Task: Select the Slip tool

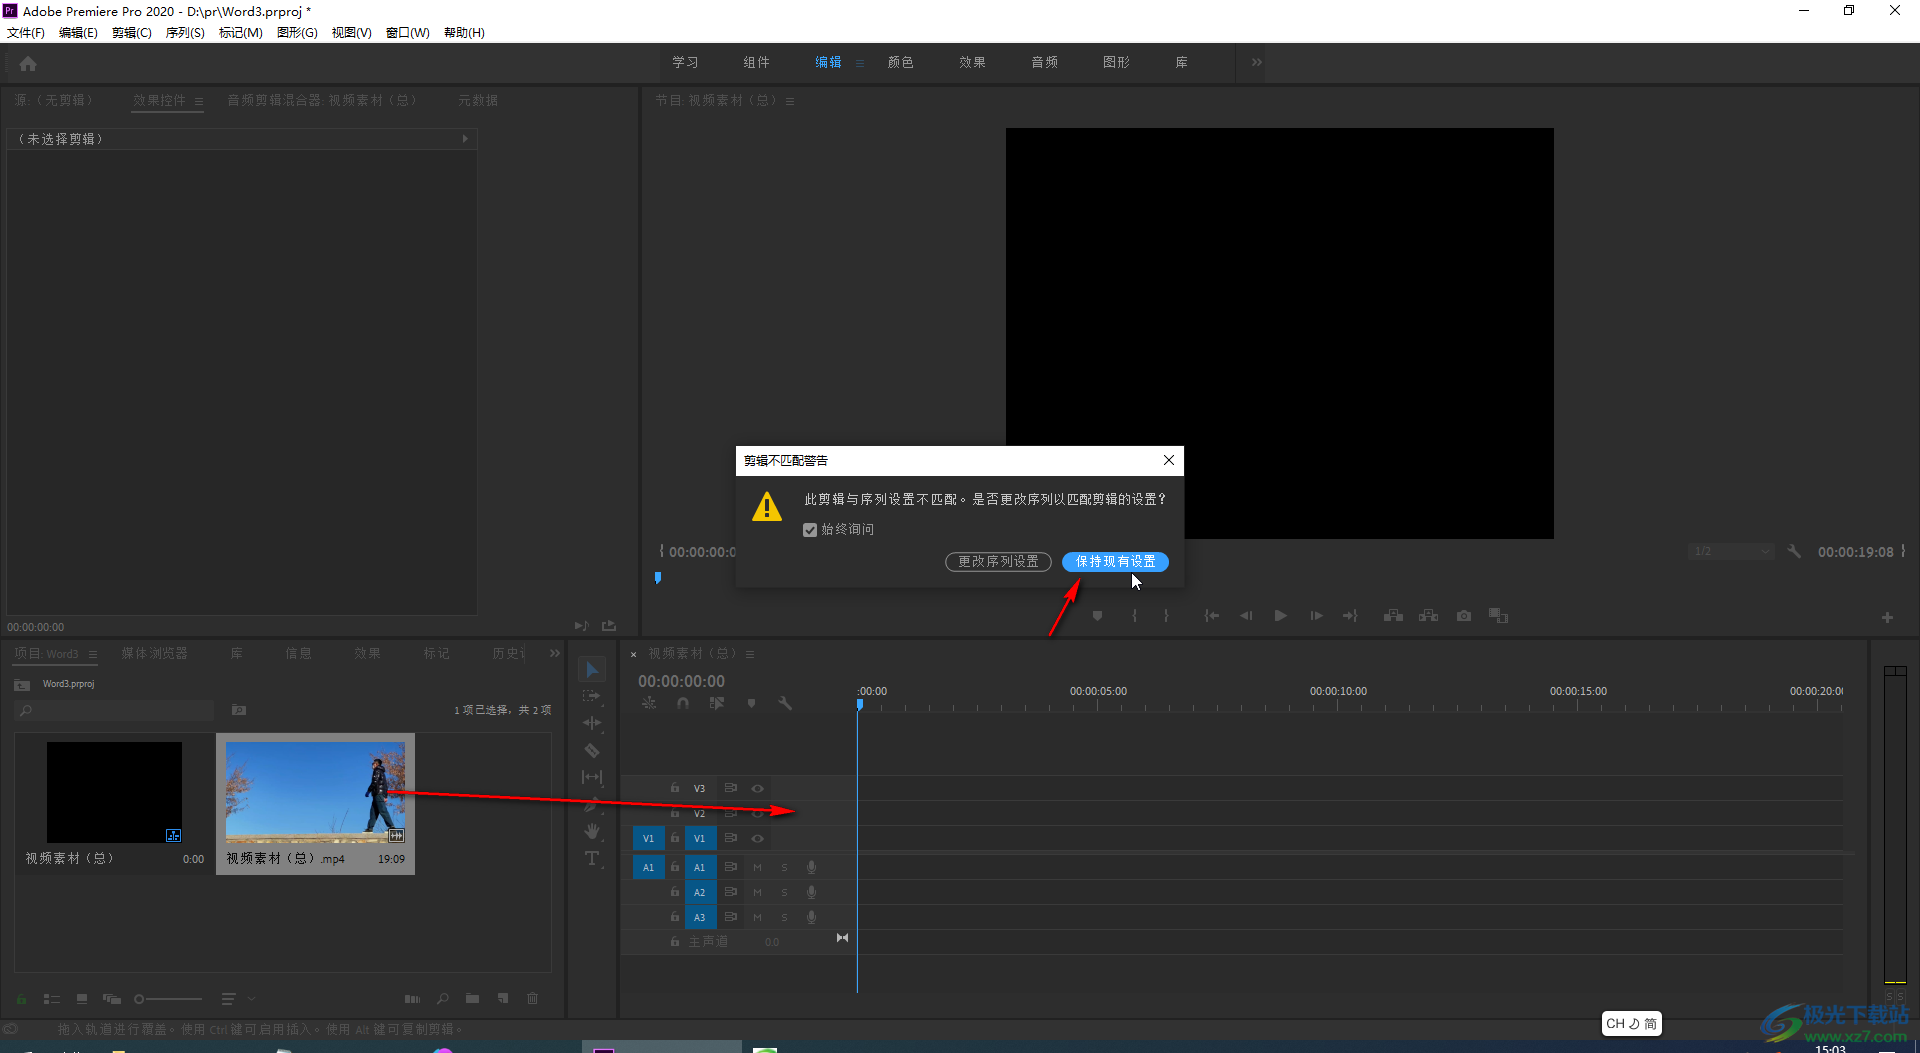Action: pyautogui.click(x=592, y=777)
